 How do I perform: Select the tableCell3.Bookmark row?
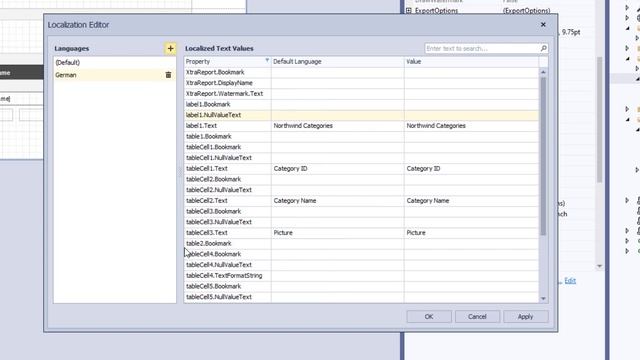click(x=361, y=211)
